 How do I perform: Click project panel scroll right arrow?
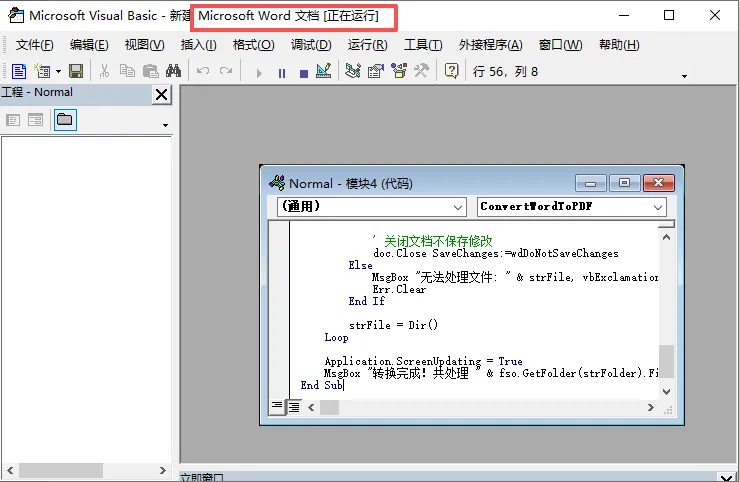pyautogui.click(x=163, y=470)
